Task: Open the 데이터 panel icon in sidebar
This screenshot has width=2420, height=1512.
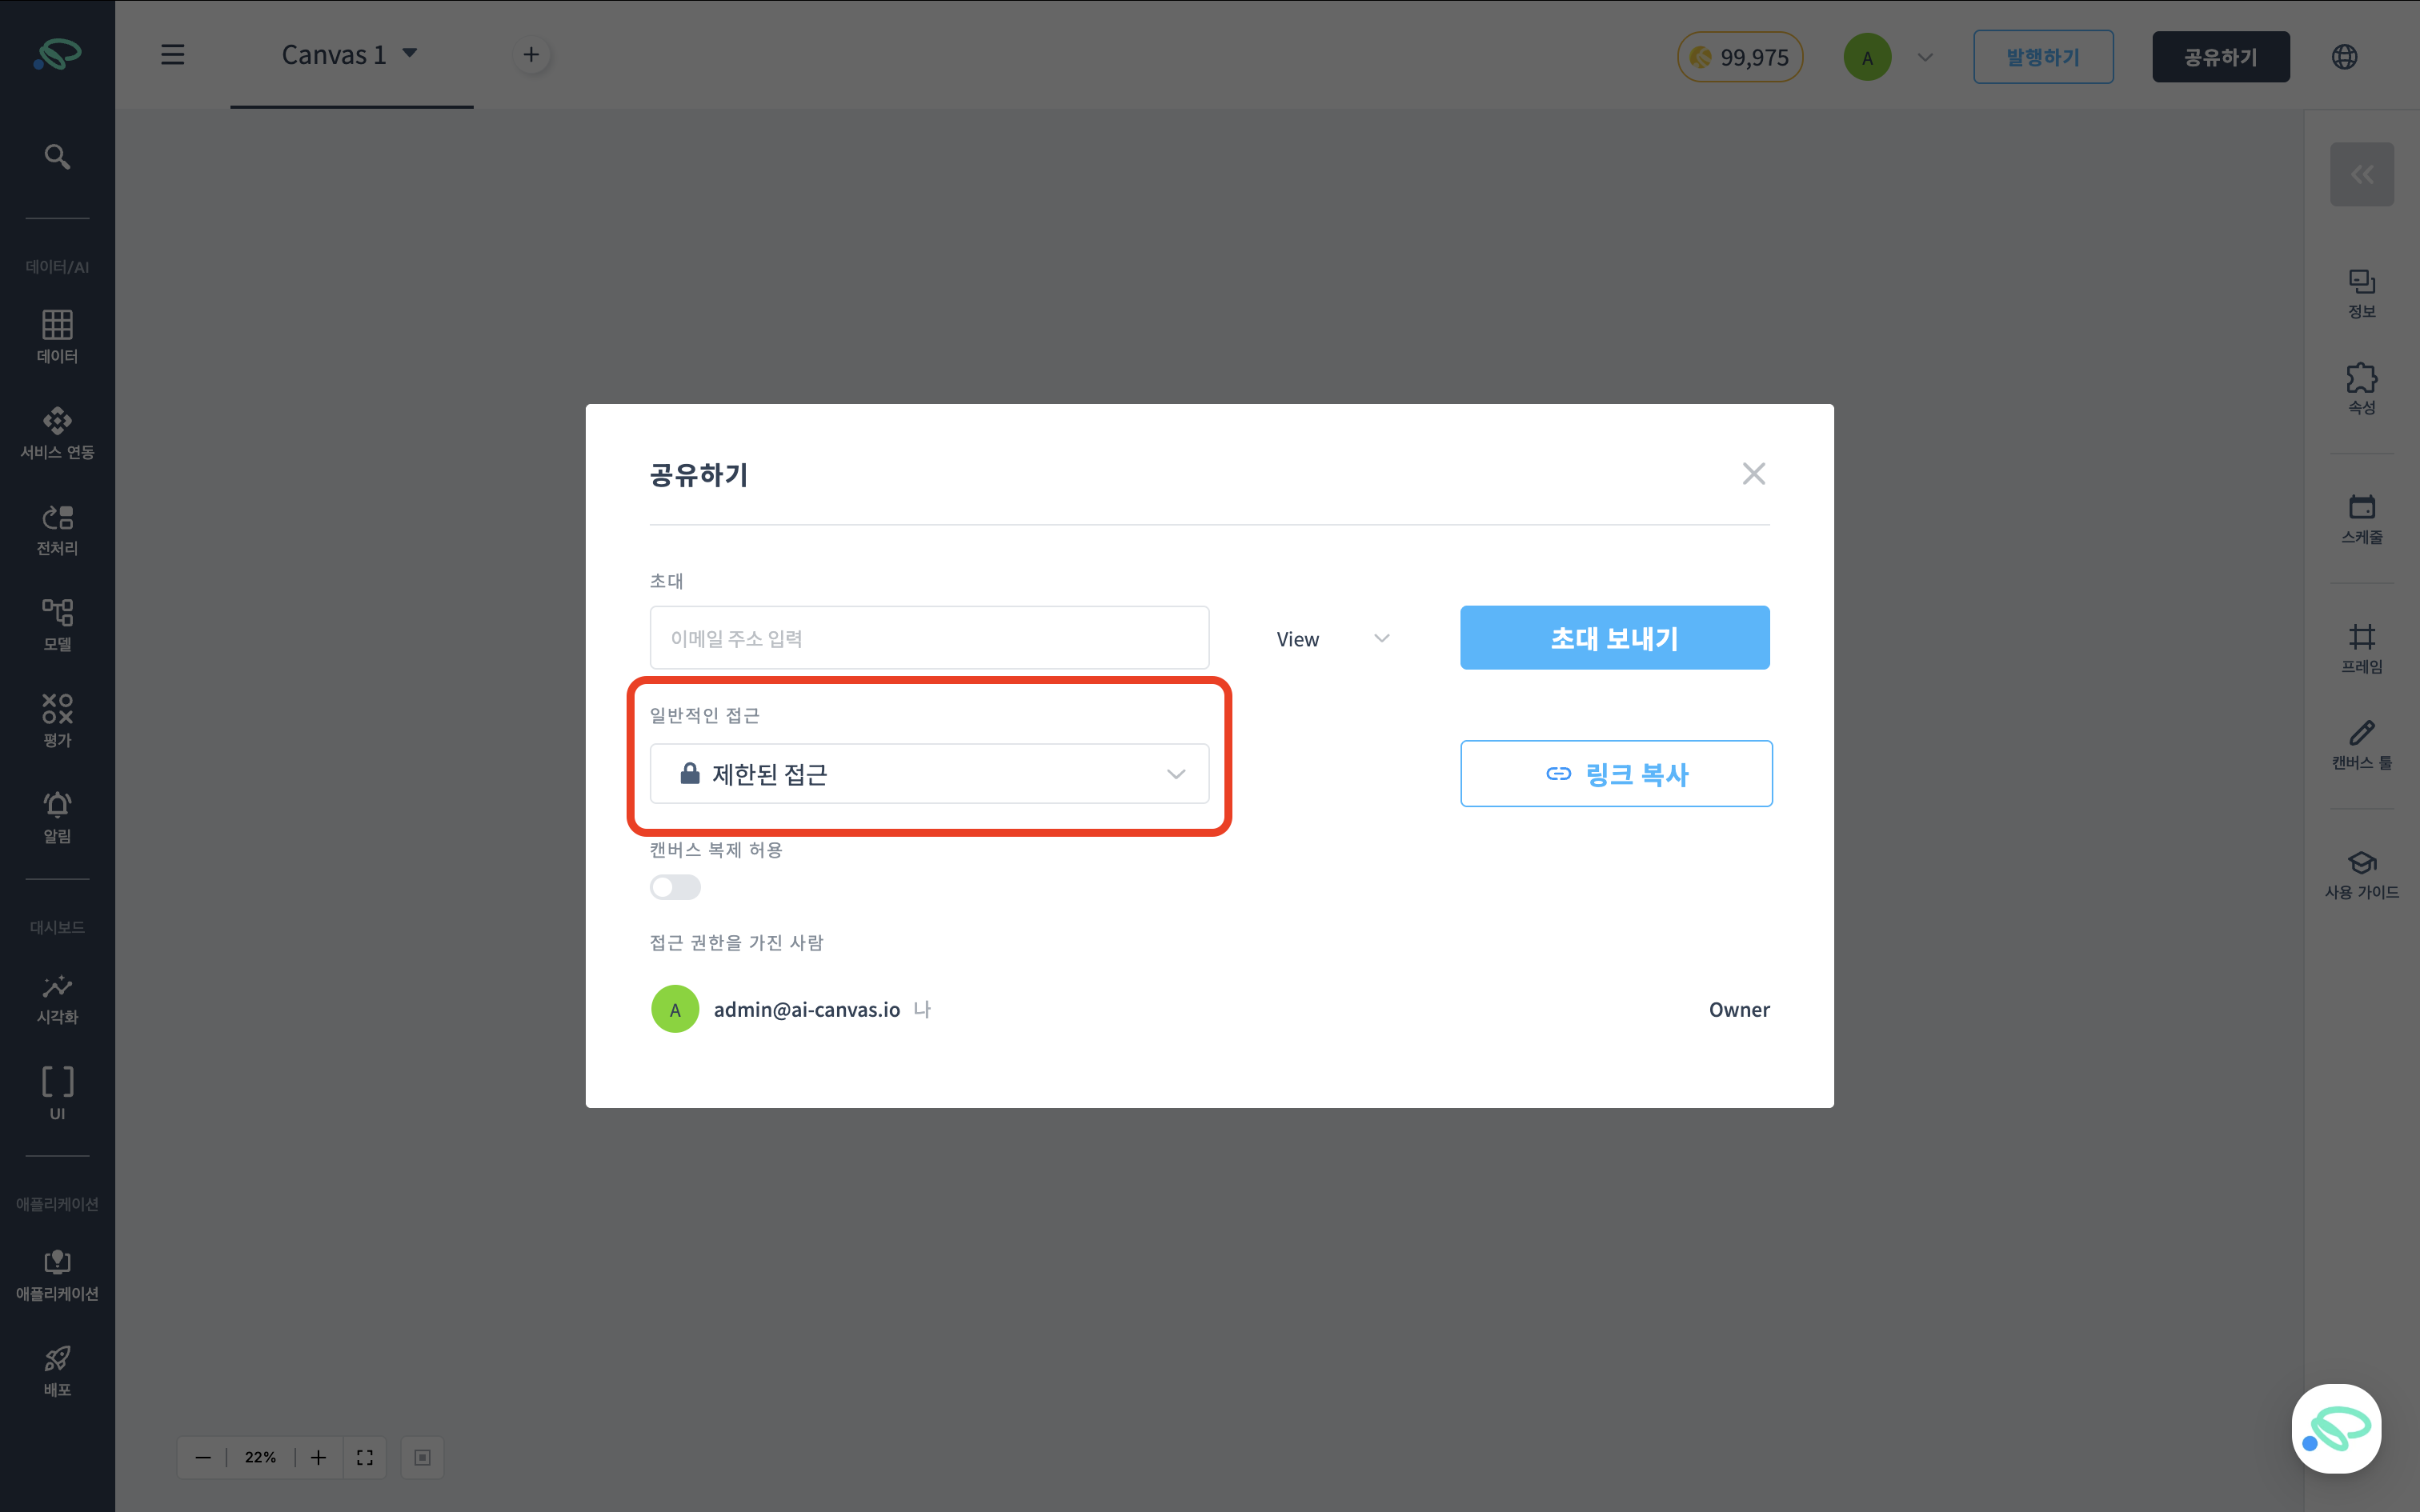Action: [57, 336]
